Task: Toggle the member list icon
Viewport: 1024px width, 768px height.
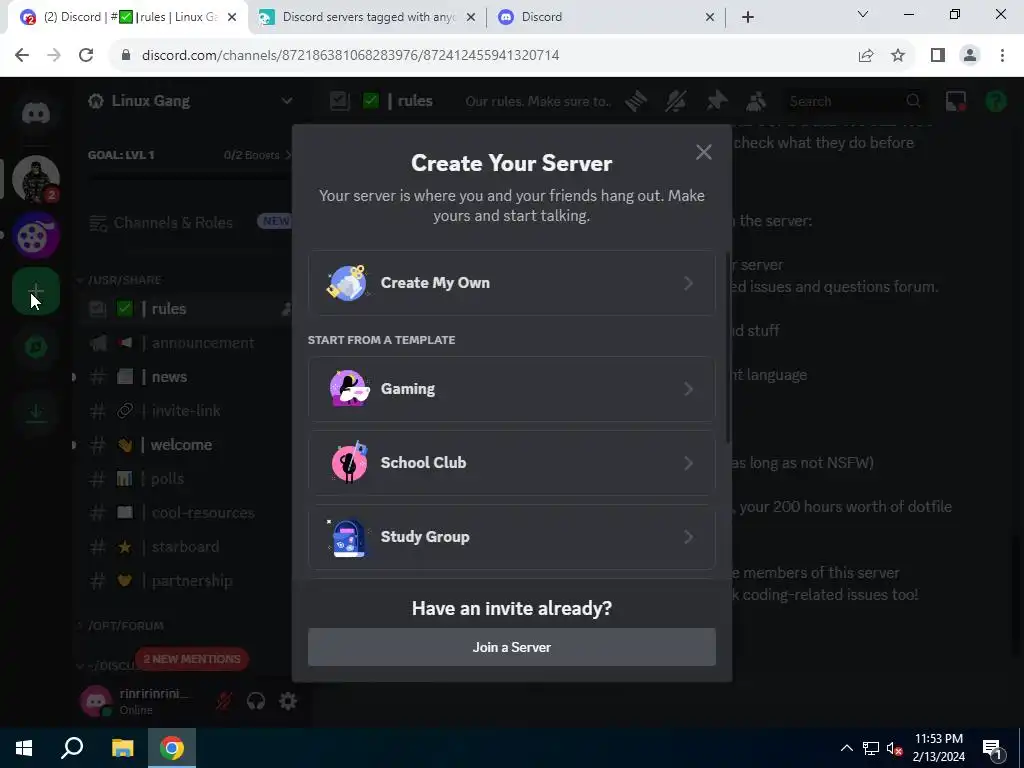Action: (x=756, y=101)
